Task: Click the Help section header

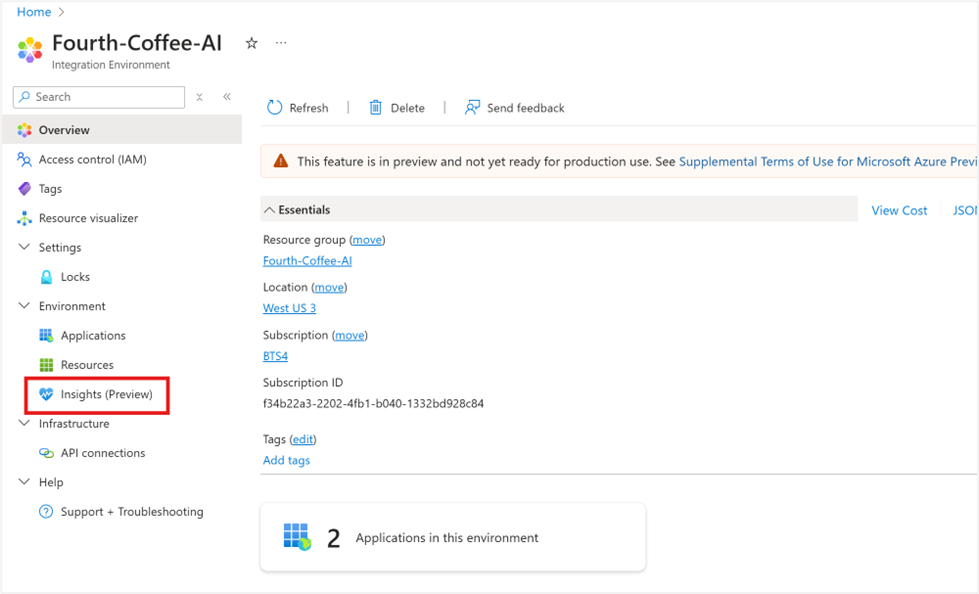Action: coord(51,482)
